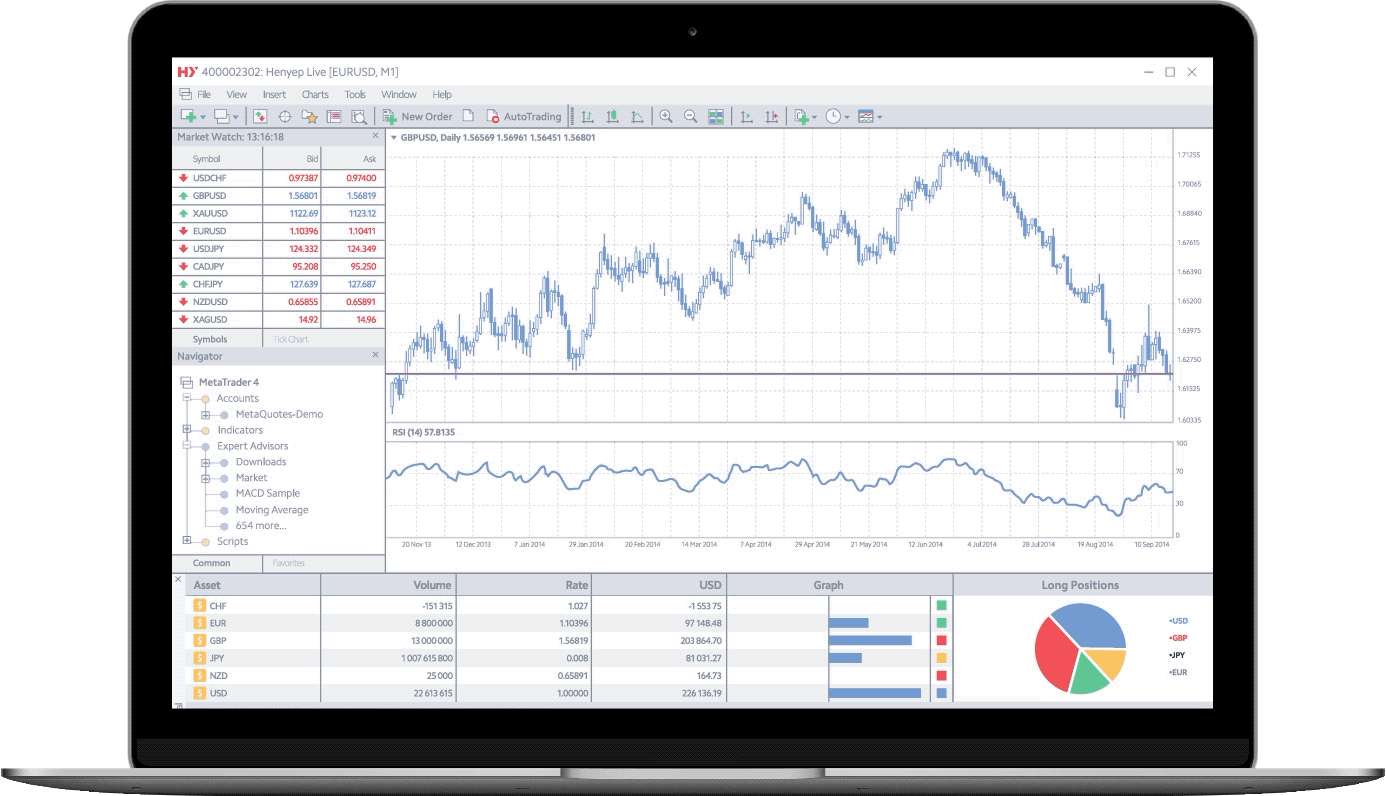Viewport: 1386px width, 796px height.
Task: Open the chart Periods dropdown
Action: (x=834, y=115)
